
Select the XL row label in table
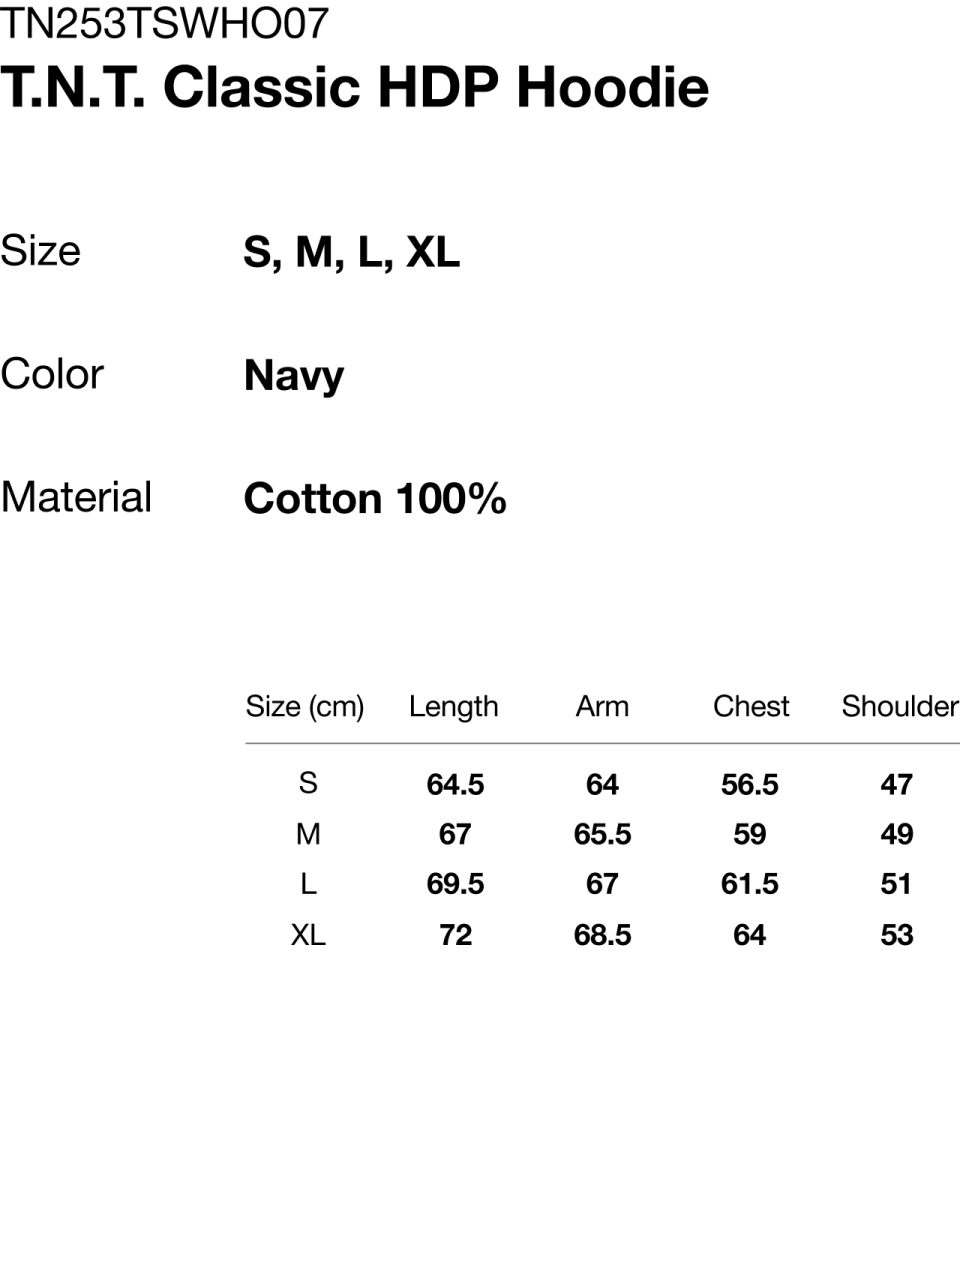[x=308, y=935]
